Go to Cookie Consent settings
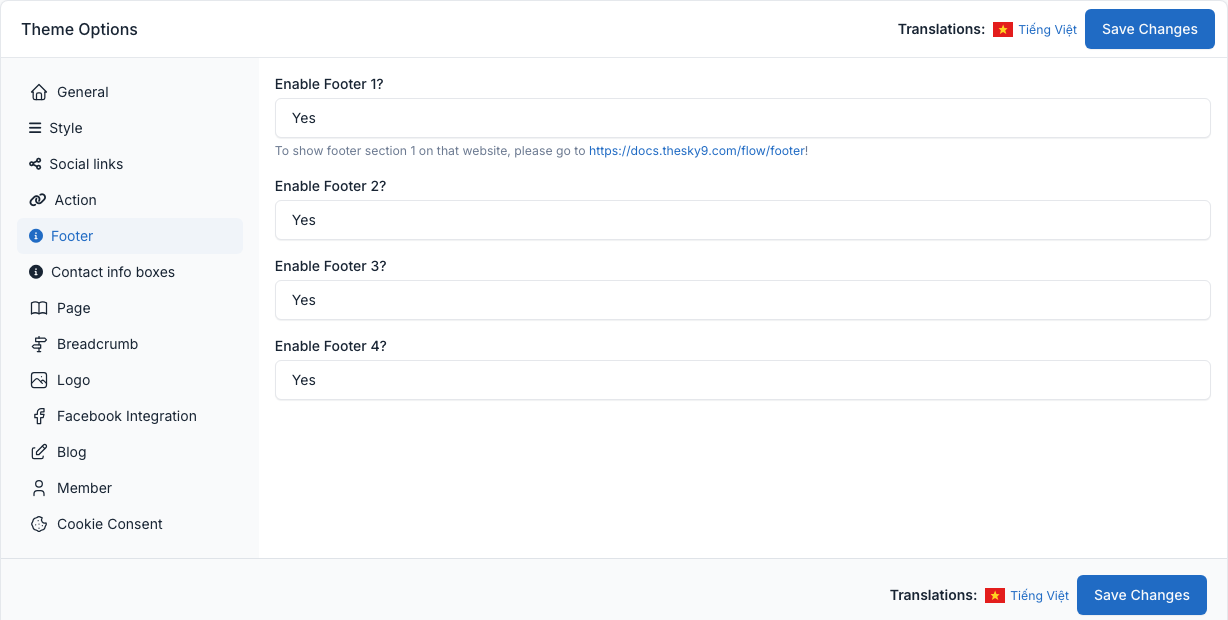Viewport: 1228px width, 620px height. (x=130, y=524)
